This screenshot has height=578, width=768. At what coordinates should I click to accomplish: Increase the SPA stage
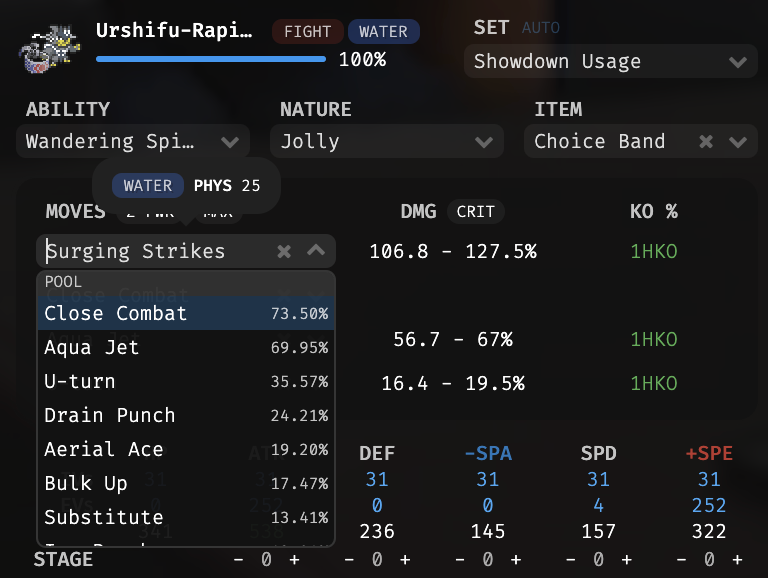click(x=516, y=559)
